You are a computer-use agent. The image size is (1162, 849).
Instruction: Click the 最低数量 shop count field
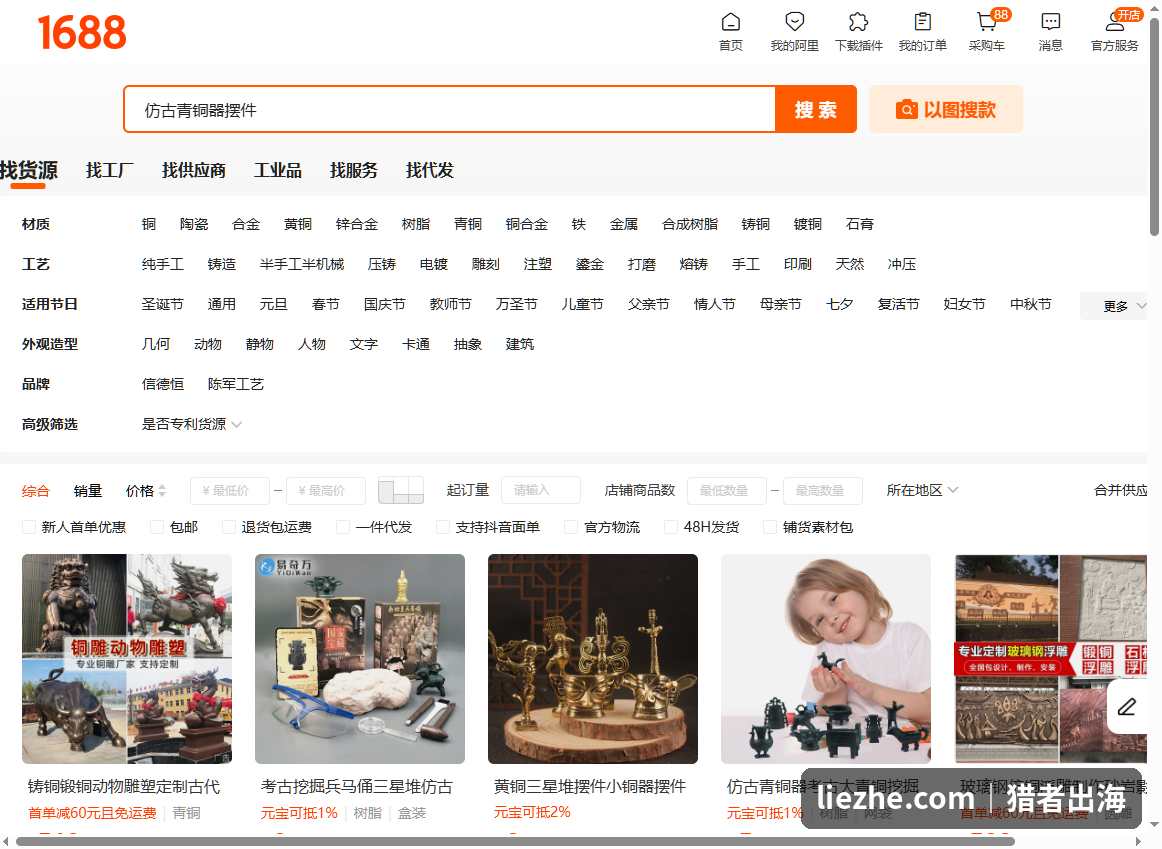[727, 490]
